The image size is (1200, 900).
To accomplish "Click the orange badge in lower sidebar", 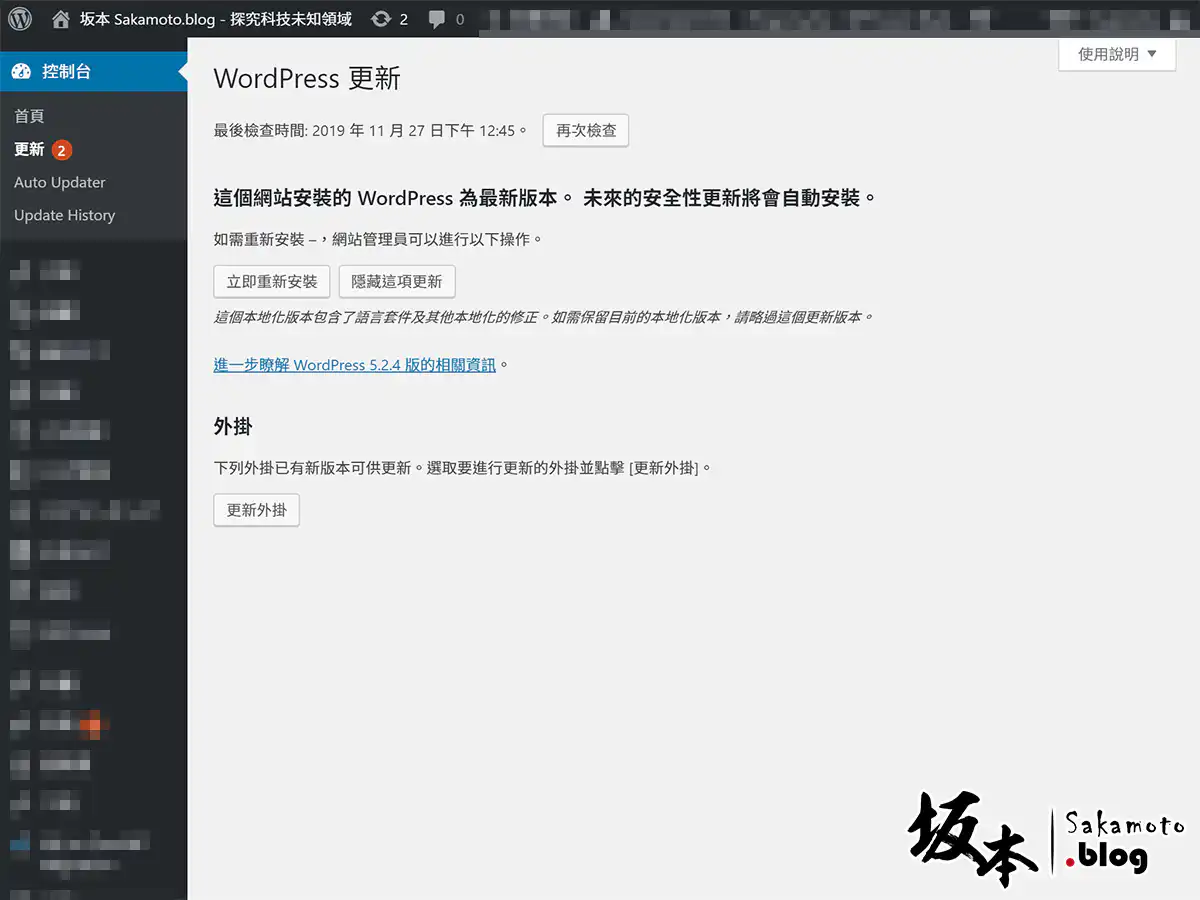I will point(90,723).
